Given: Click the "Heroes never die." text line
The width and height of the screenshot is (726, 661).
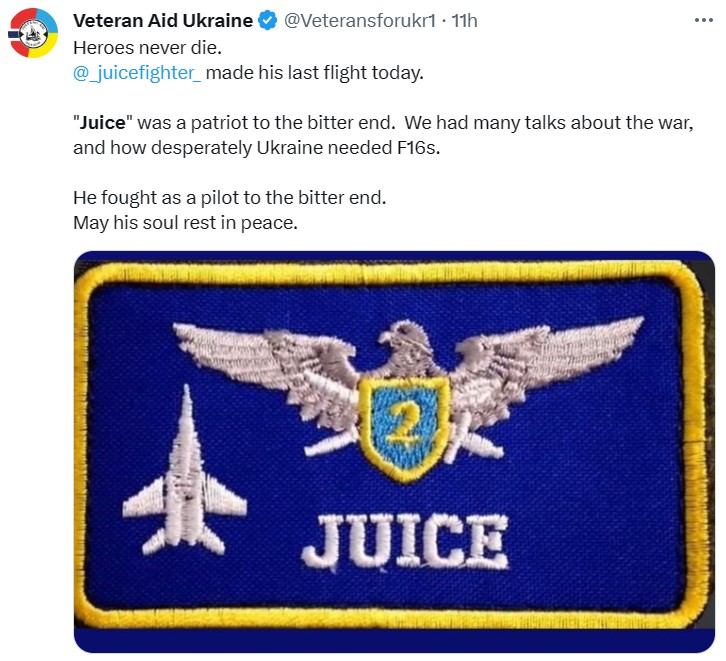Looking at the screenshot, I should click(x=146, y=47).
